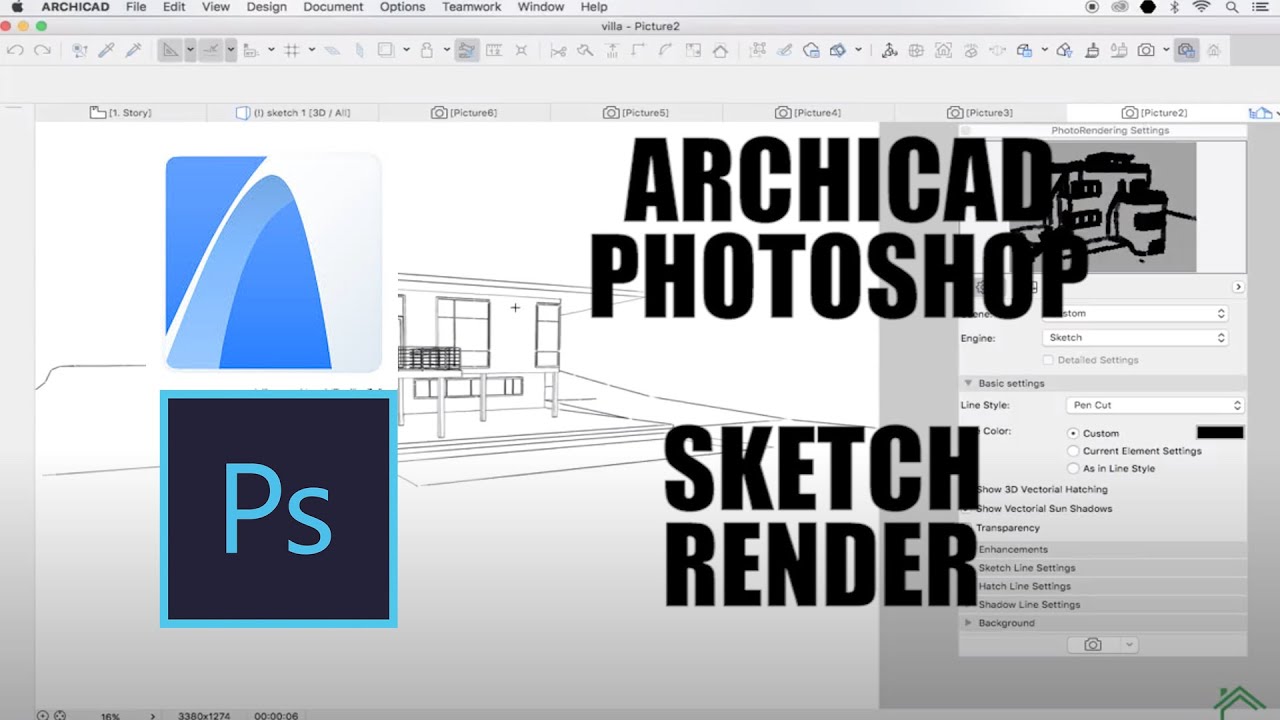Click the Wi-Fi status icon in menu bar

click(x=1201, y=7)
